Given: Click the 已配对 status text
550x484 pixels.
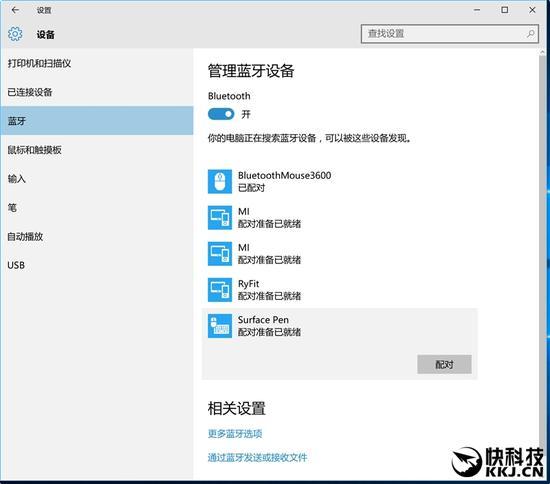Looking at the screenshot, I should [251, 188].
